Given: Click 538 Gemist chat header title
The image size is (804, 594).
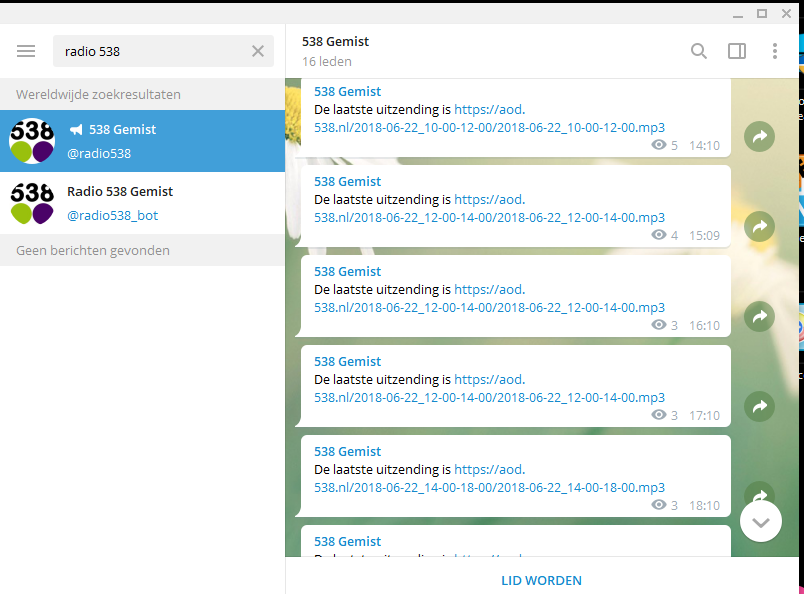Looking at the screenshot, I should [336, 42].
